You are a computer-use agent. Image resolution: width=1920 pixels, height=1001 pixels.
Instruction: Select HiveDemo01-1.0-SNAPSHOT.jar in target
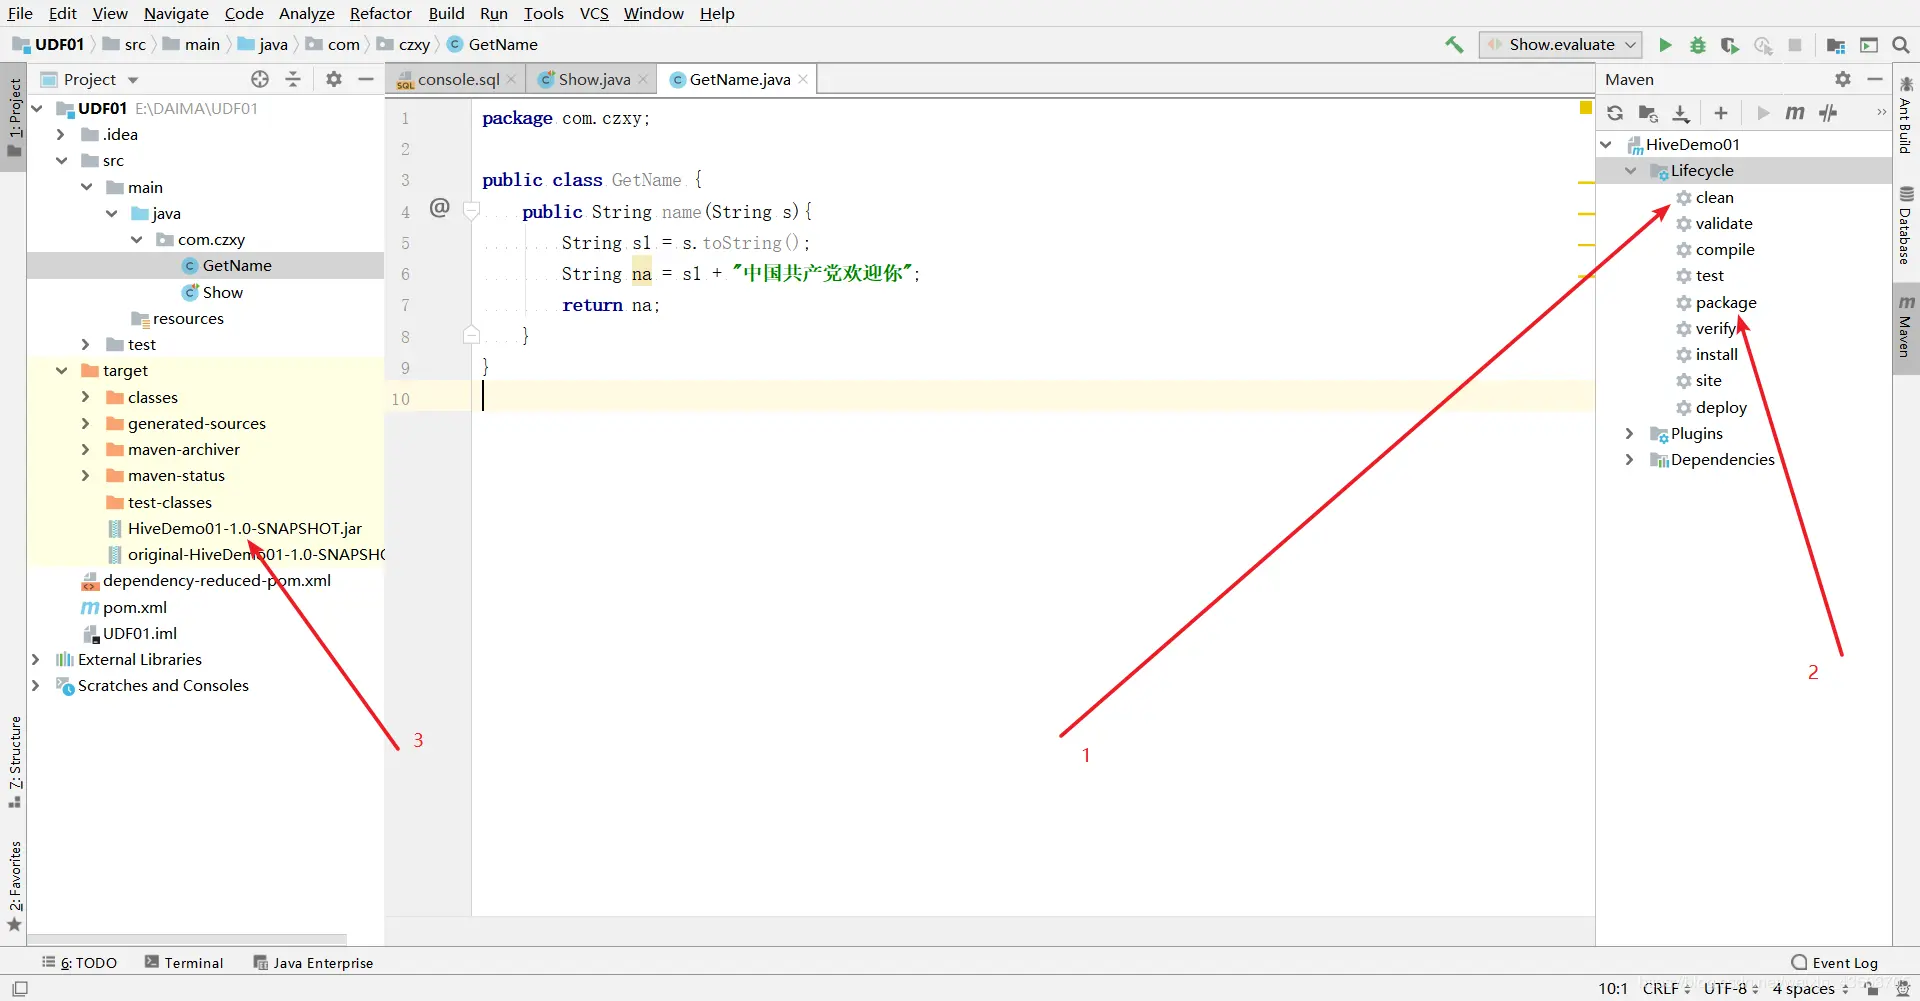pyautogui.click(x=245, y=529)
